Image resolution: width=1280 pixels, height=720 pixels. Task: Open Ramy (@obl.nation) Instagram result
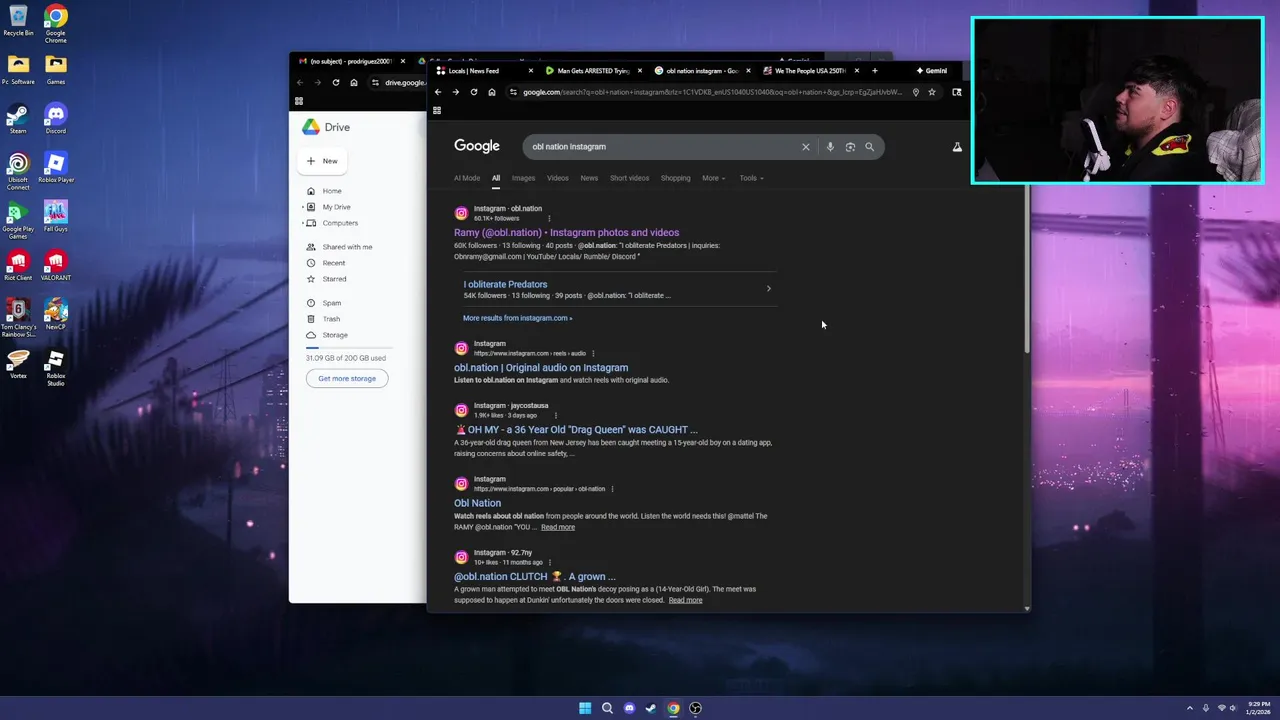point(566,233)
